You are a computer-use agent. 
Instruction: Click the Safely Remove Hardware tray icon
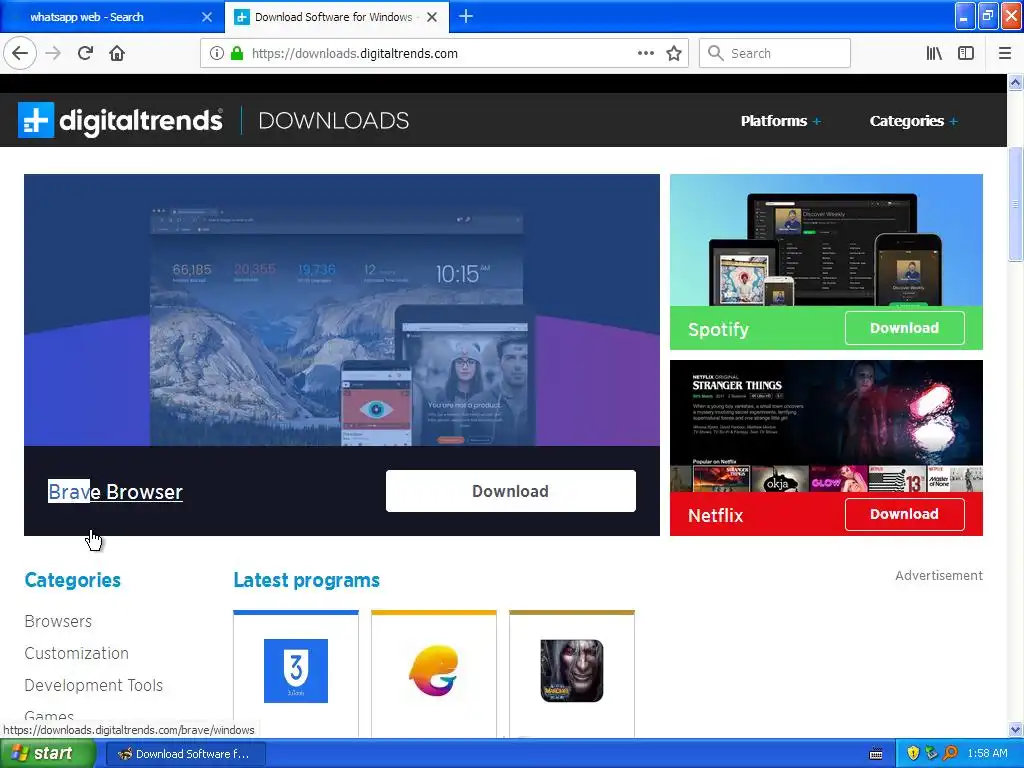pyautogui.click(x=931, y=754)
